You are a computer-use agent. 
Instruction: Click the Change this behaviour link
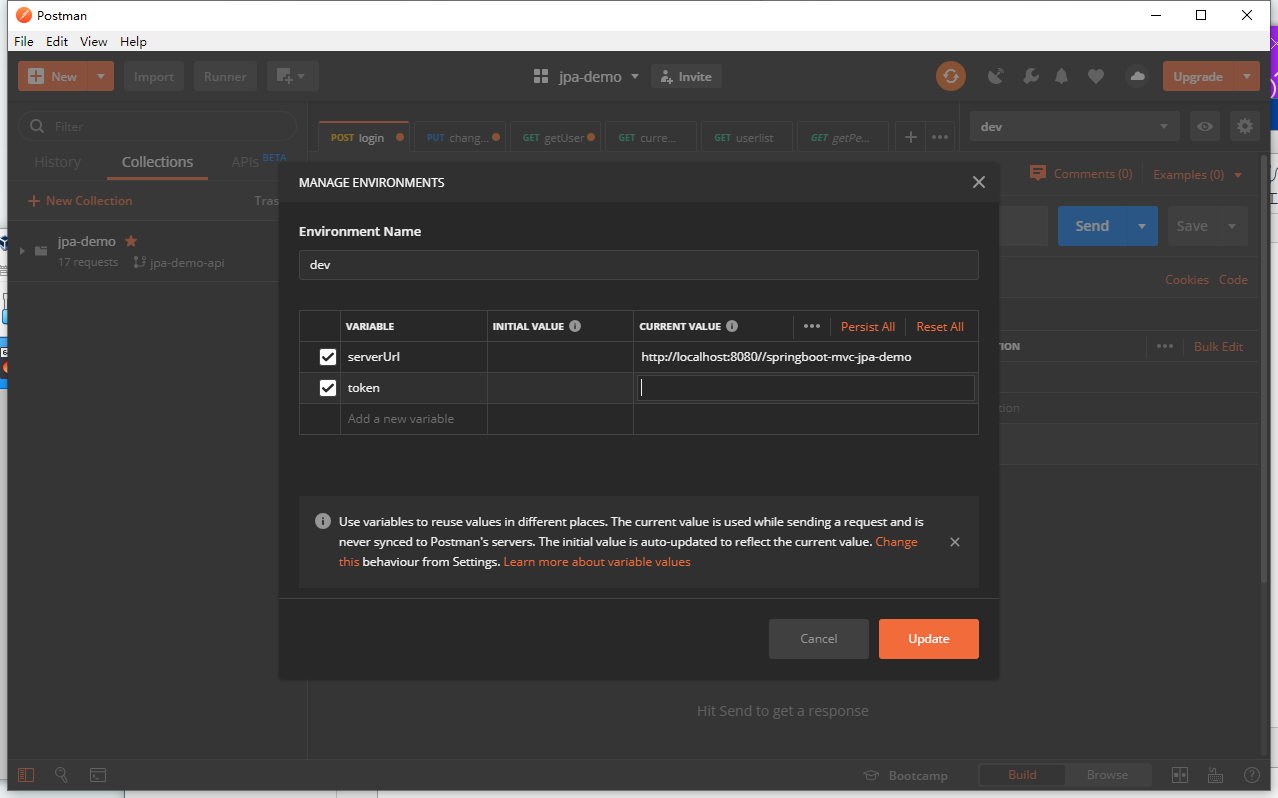pos(896,542)
